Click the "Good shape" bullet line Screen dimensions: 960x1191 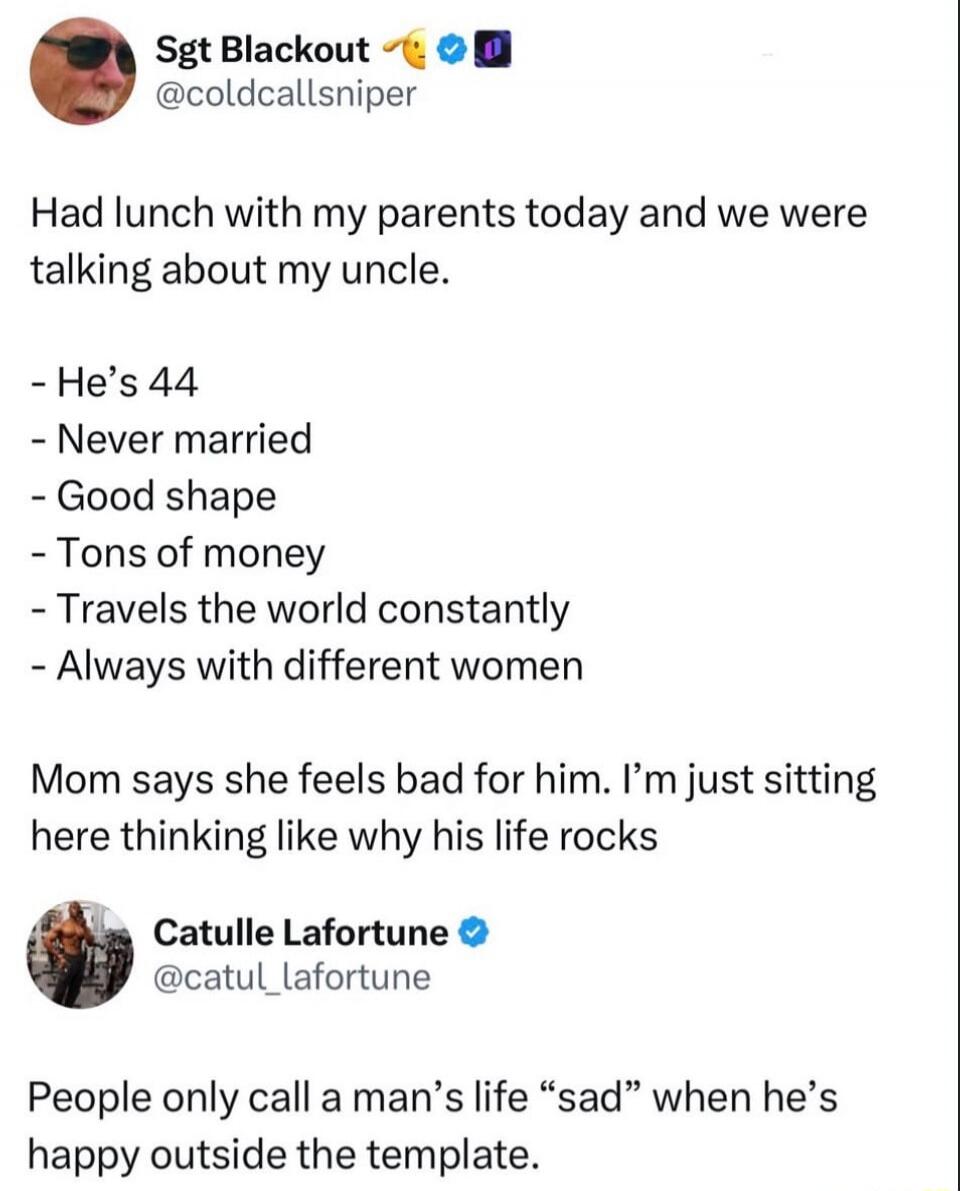click(152, 495)
